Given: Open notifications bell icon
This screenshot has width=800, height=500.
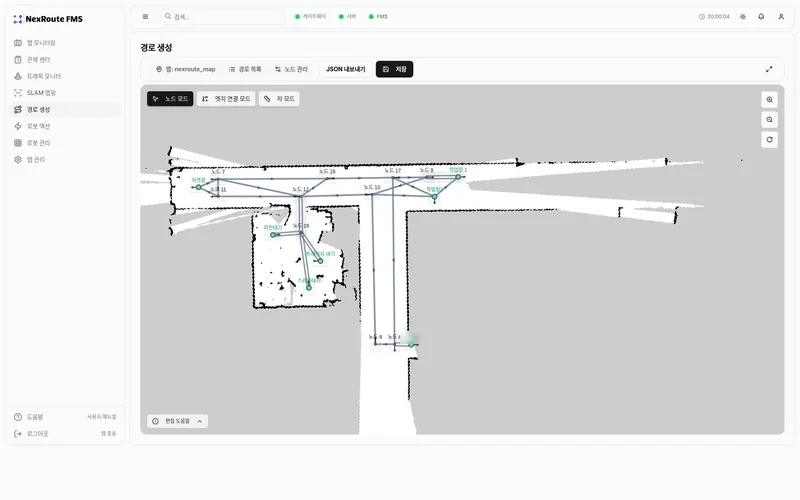Looking at the screenshot, I should pos(761,17).
